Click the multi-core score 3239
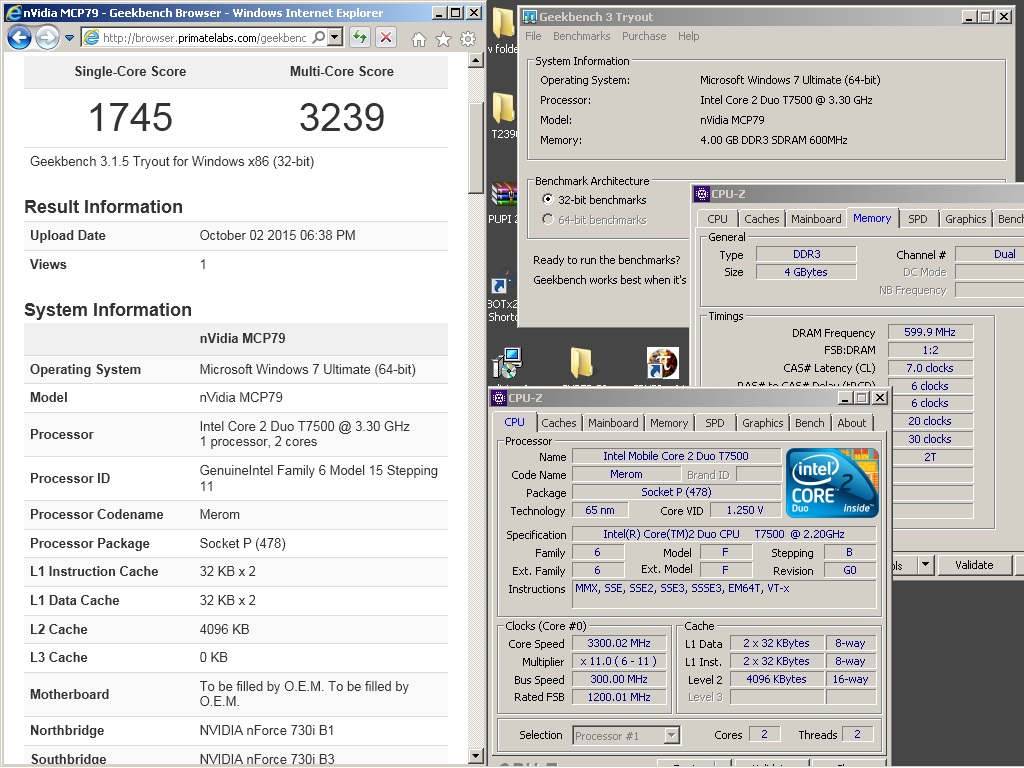The image size is (1024, 768). (x=342, y=118)
